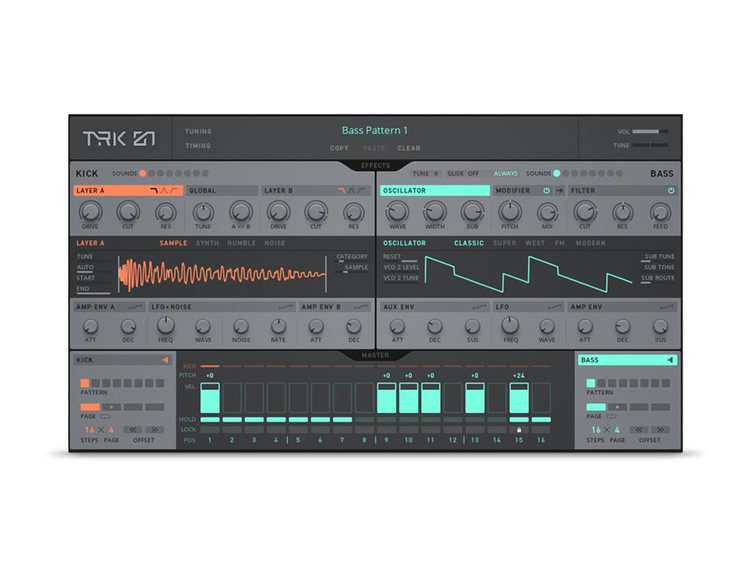
Task: Click the Bass page loop icon
Action: point(611,417)
